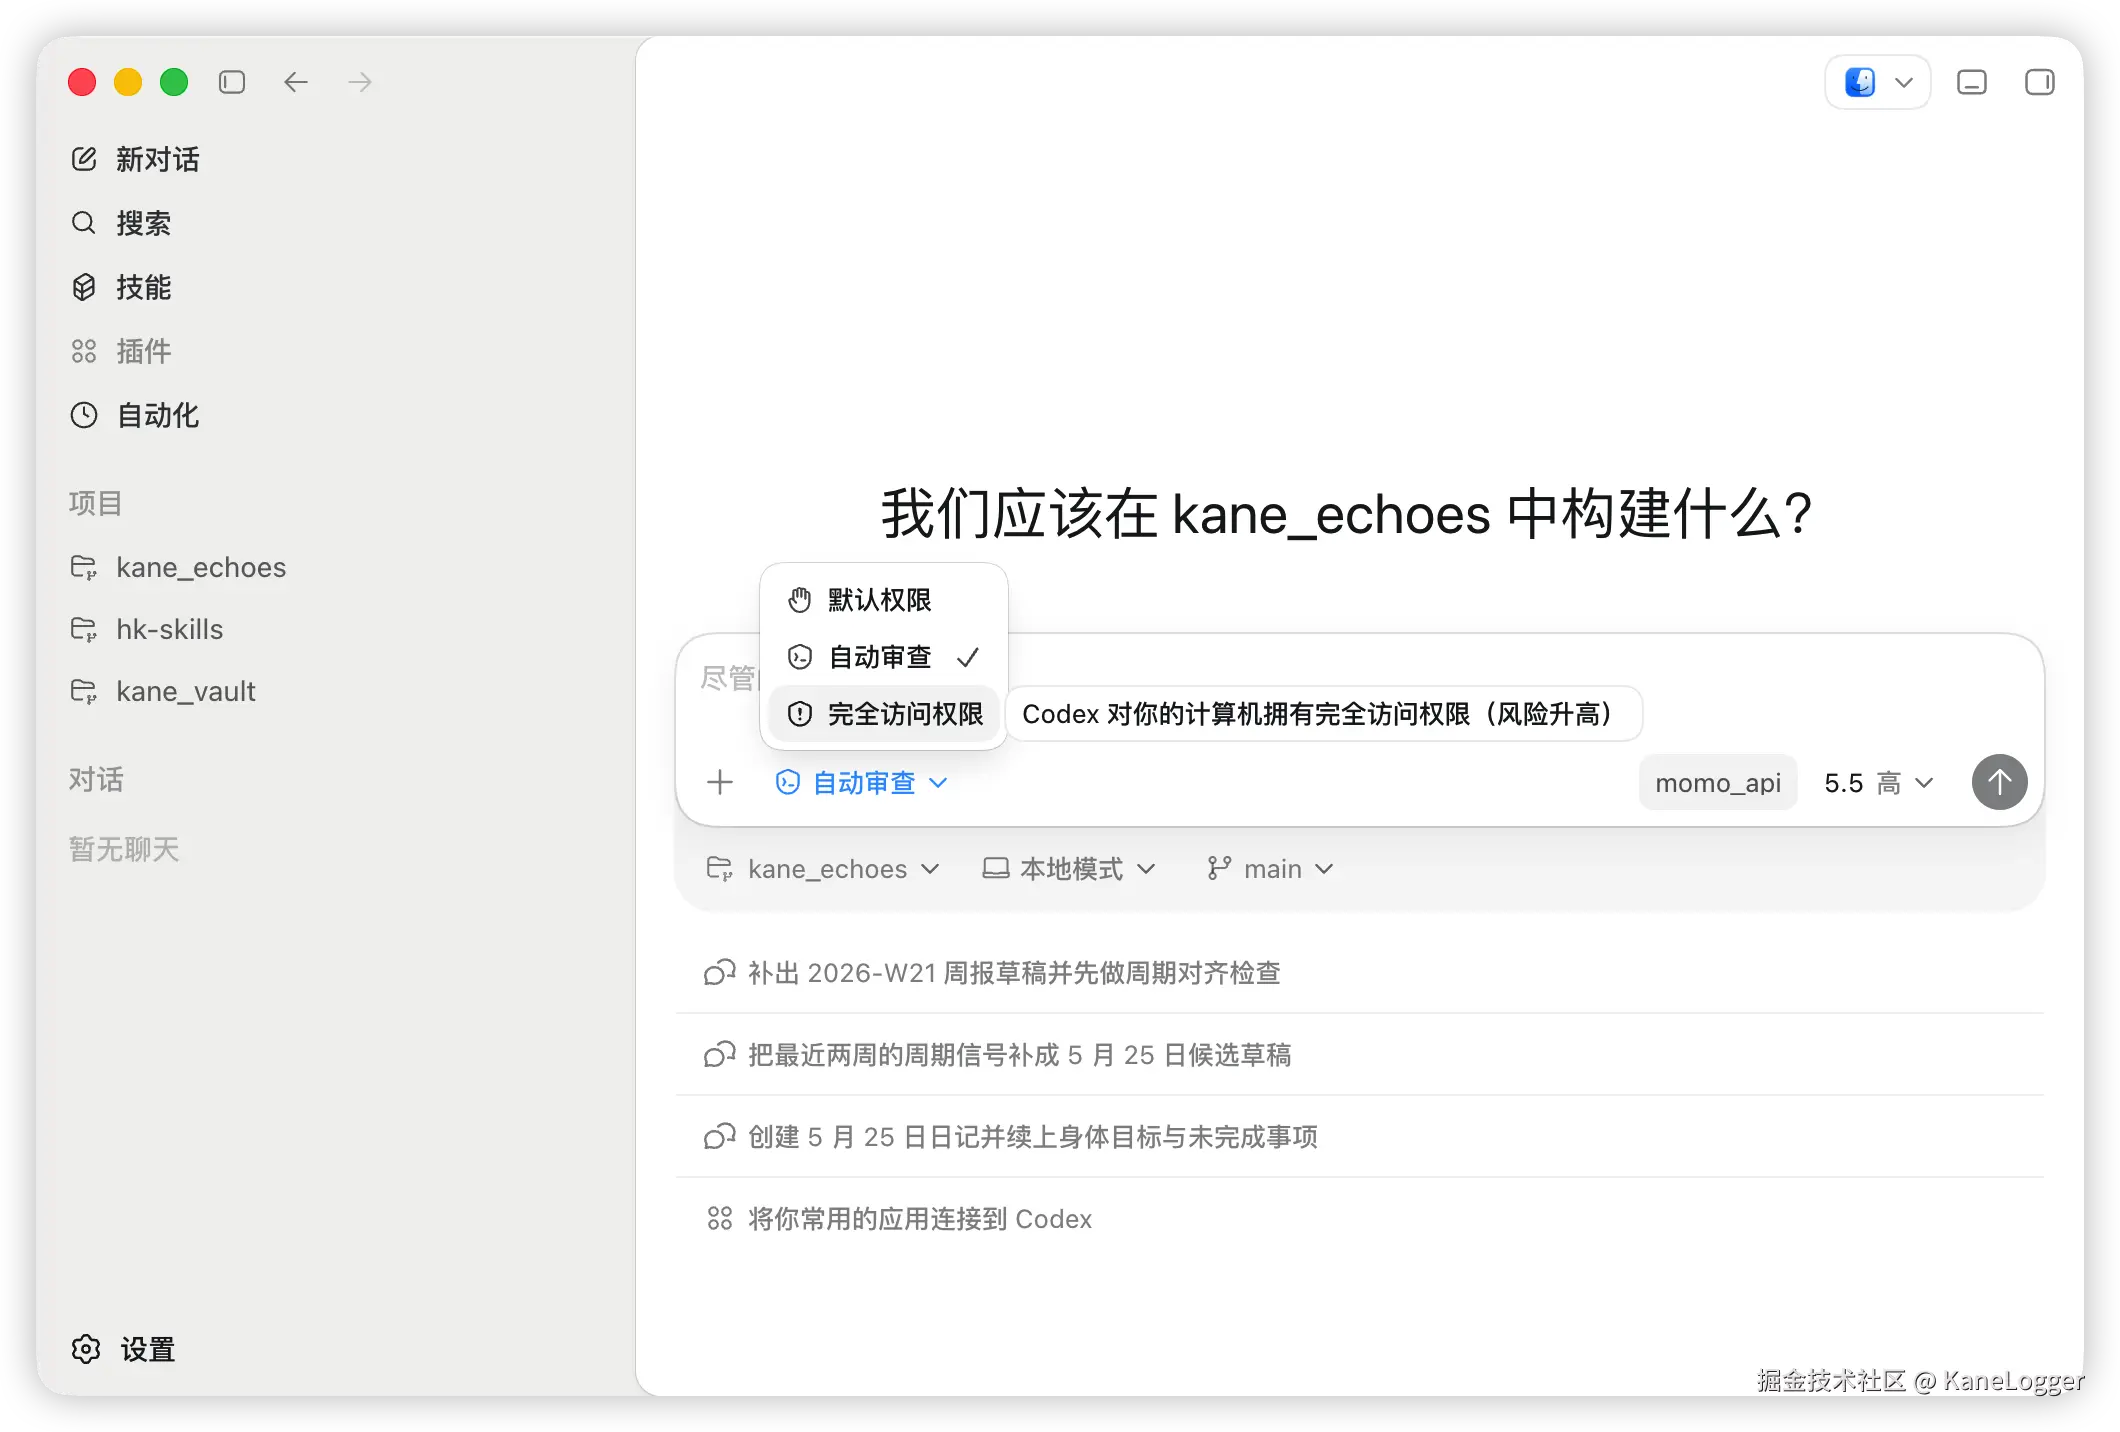Open the Finder app dropdown in top bar
Screen dimensions: 2120x1432
click(x=1878, y=82)
